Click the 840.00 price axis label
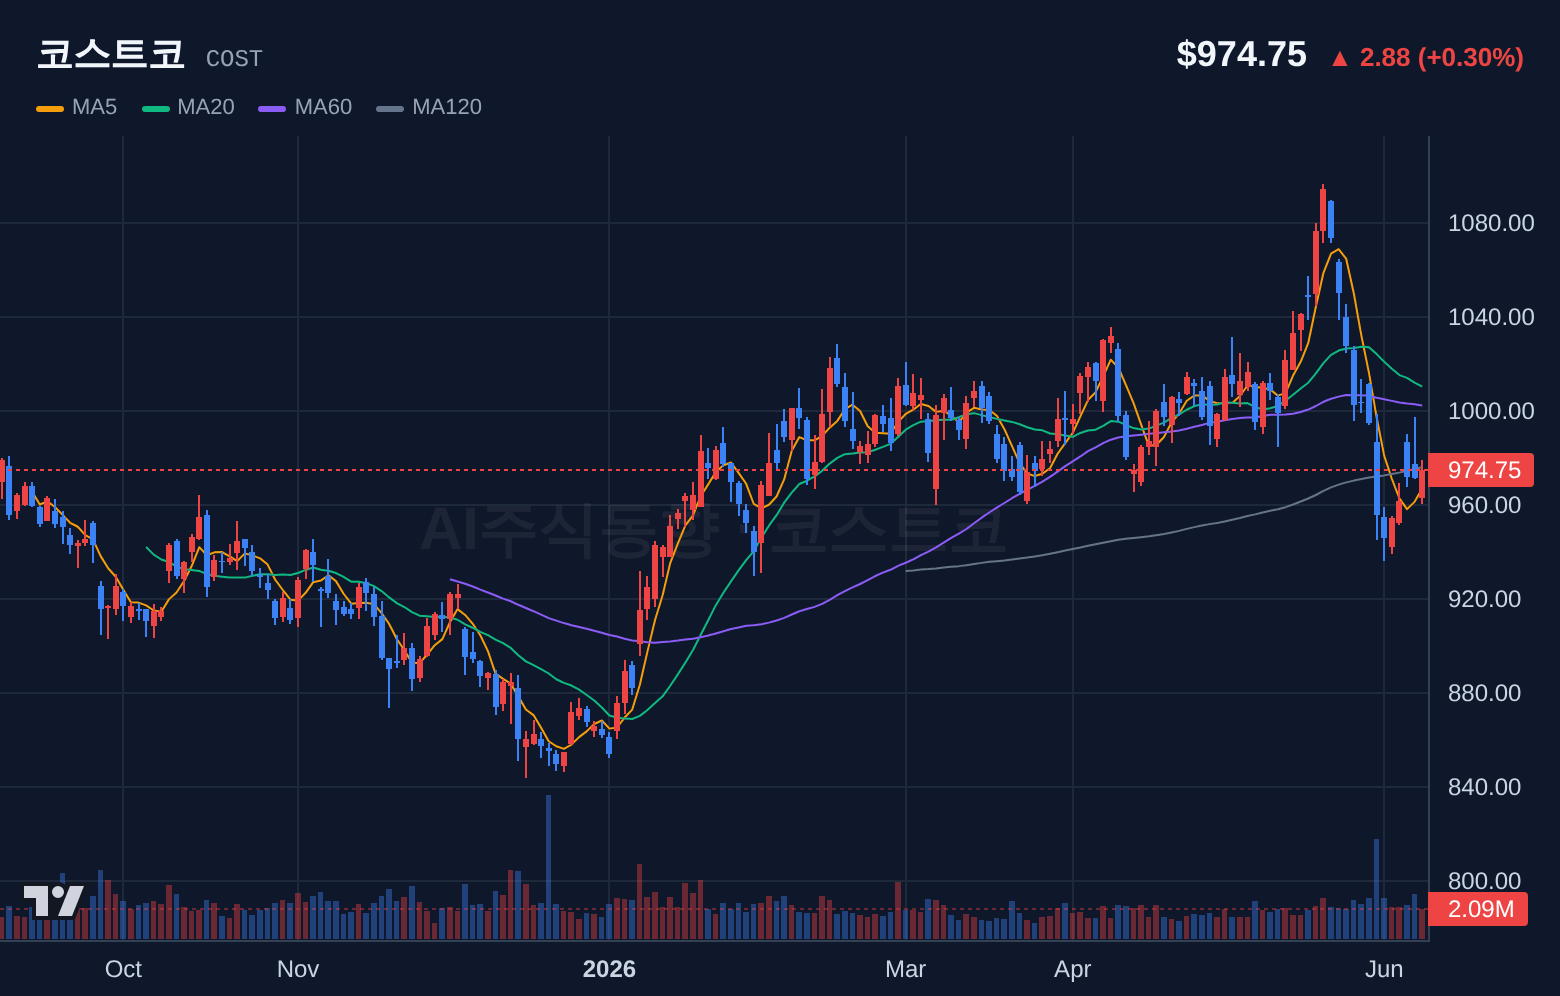The height and width of the screenshot is (996, 1560). [x=1484, y=787]
